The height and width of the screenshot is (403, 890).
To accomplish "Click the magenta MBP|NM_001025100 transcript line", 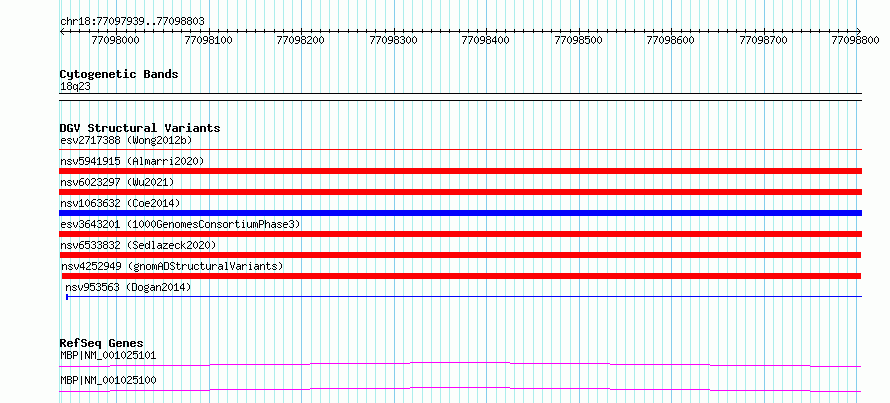I will [460, 389].
